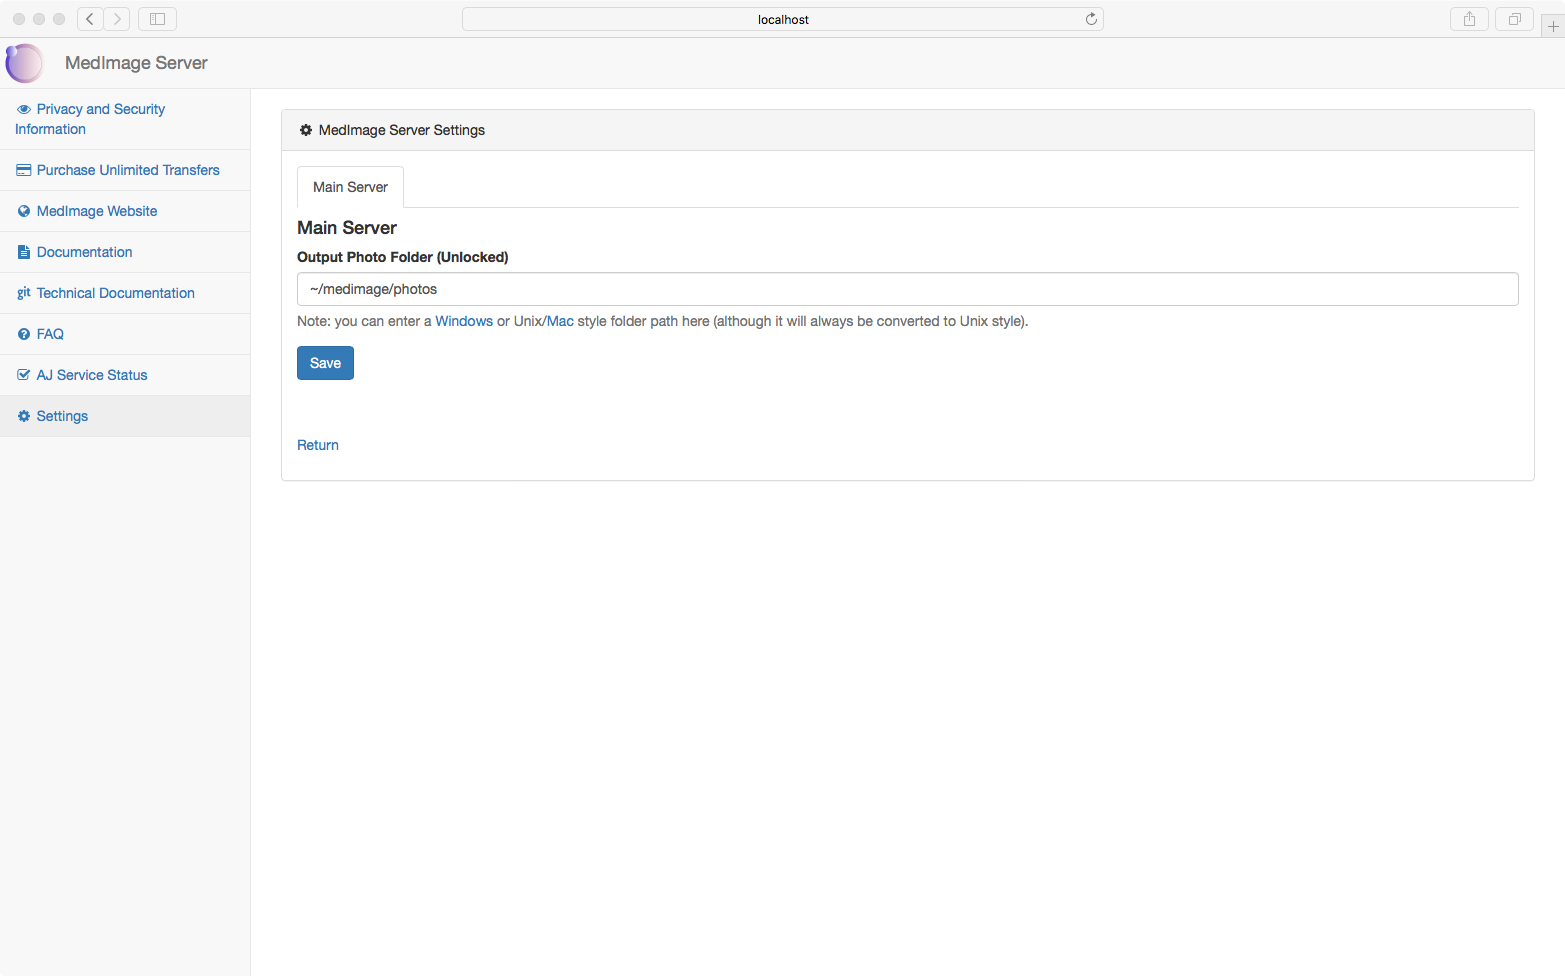Open a new tab with the plus button
The image size is (1565, 976).
(x=1553, y=26)
